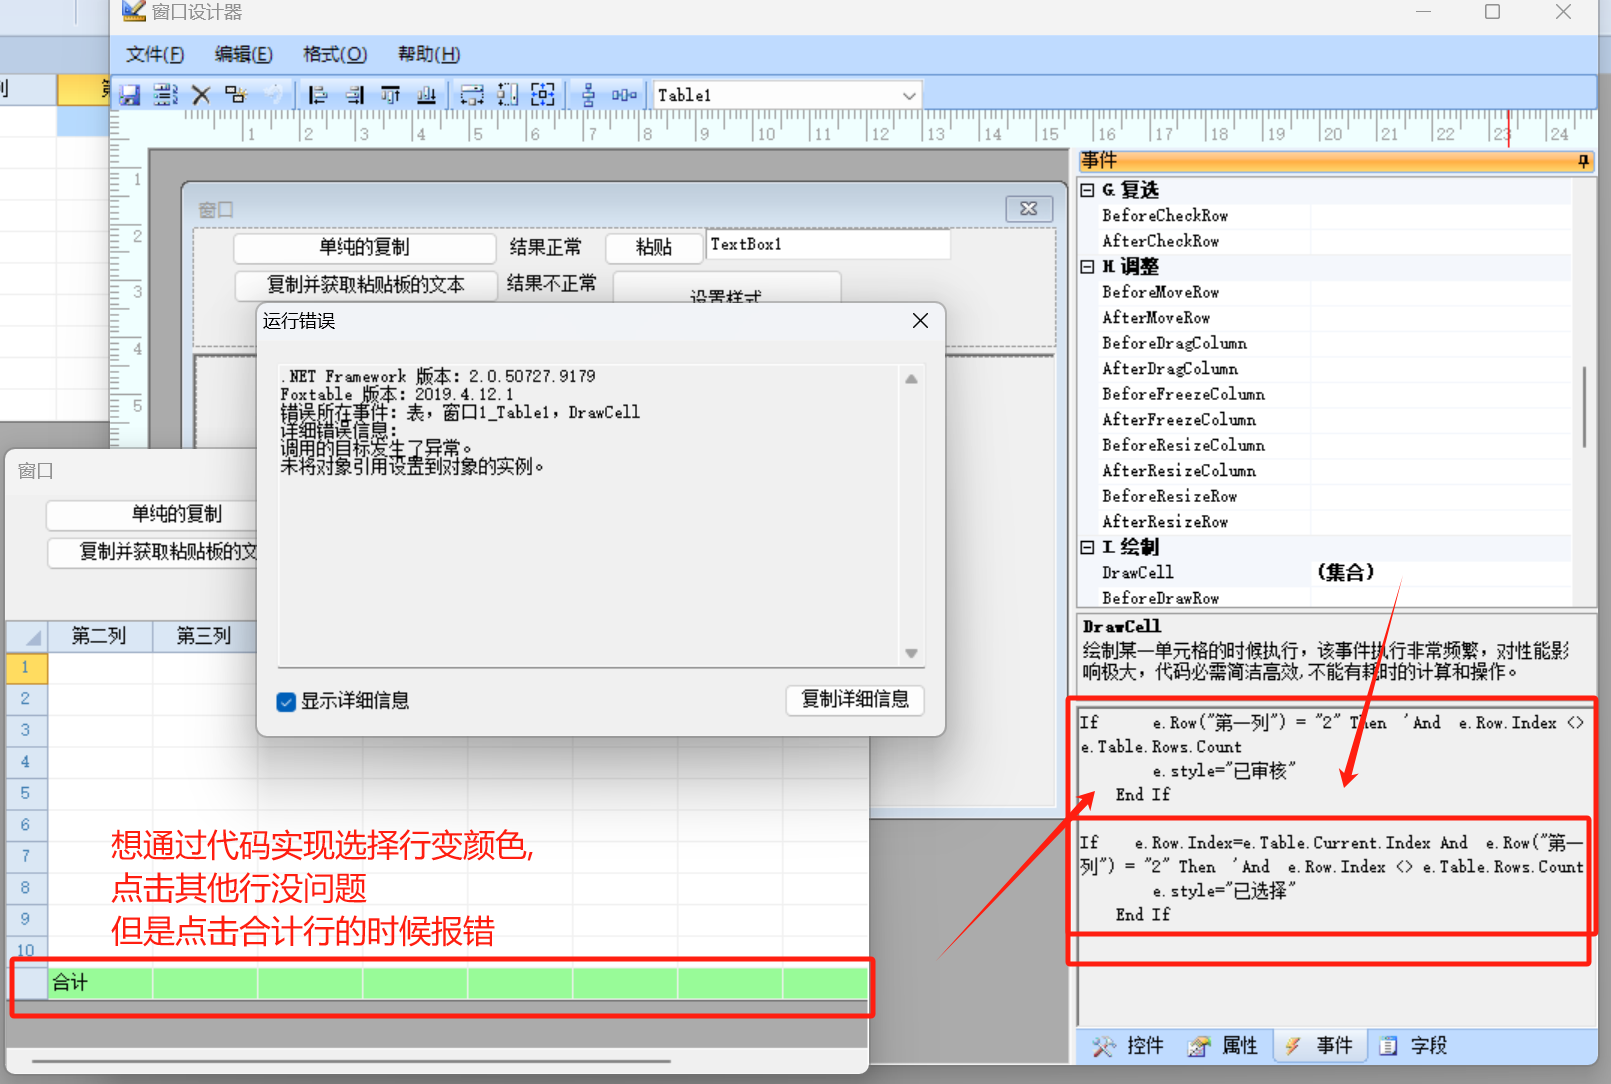This screenshot has width=1611, height=1084.
Task: Click the error dialog scroll-down arrow
Action: click(x=911, y=653)
